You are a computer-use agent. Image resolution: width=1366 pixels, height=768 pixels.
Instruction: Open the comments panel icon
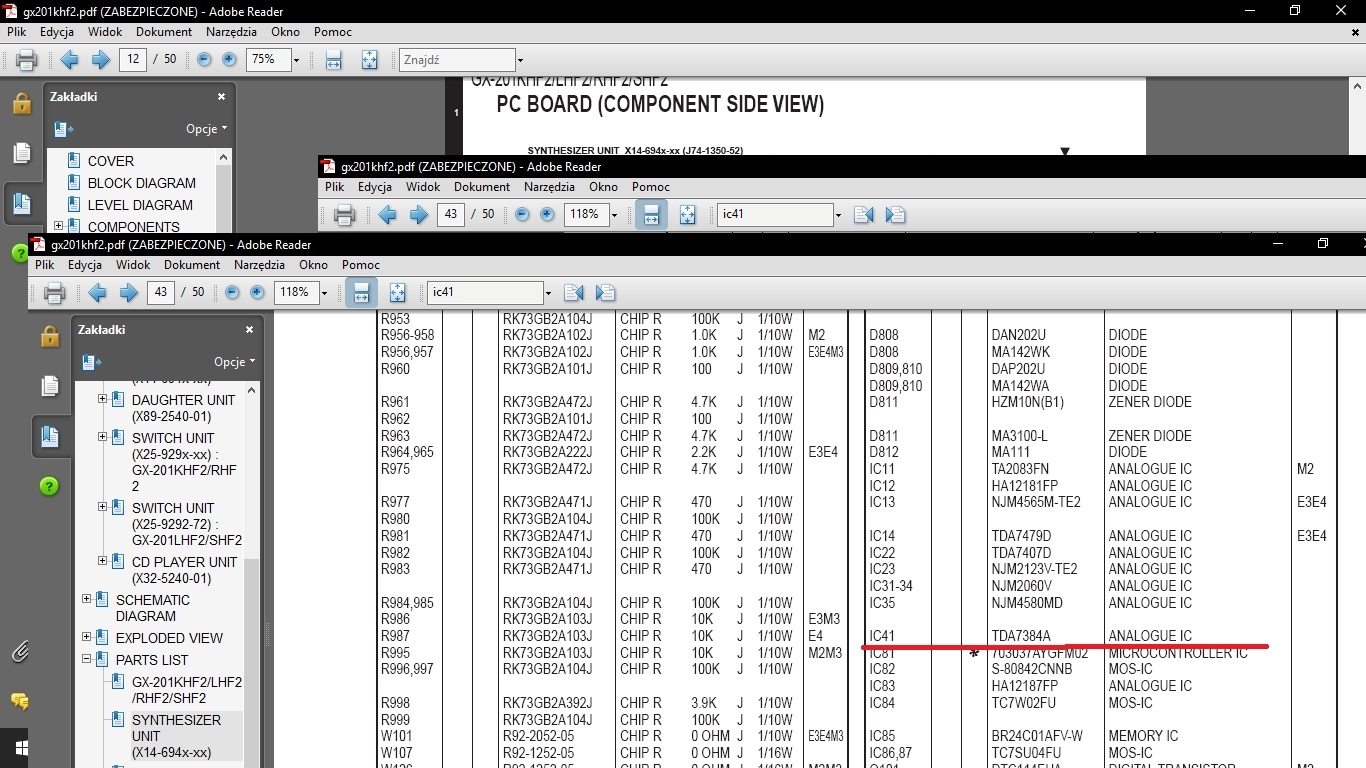pyautogui.click(x=20, y=701)
